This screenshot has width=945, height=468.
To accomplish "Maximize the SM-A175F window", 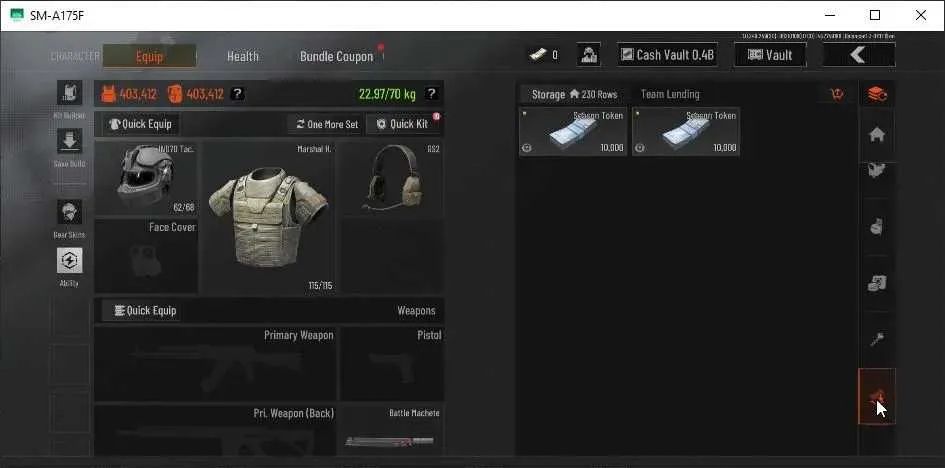I will [x=875, y=15].
